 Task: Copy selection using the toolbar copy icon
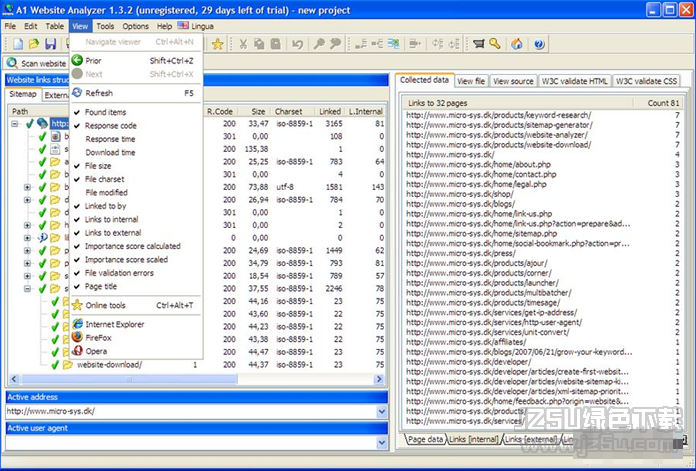tap(259, 44)
